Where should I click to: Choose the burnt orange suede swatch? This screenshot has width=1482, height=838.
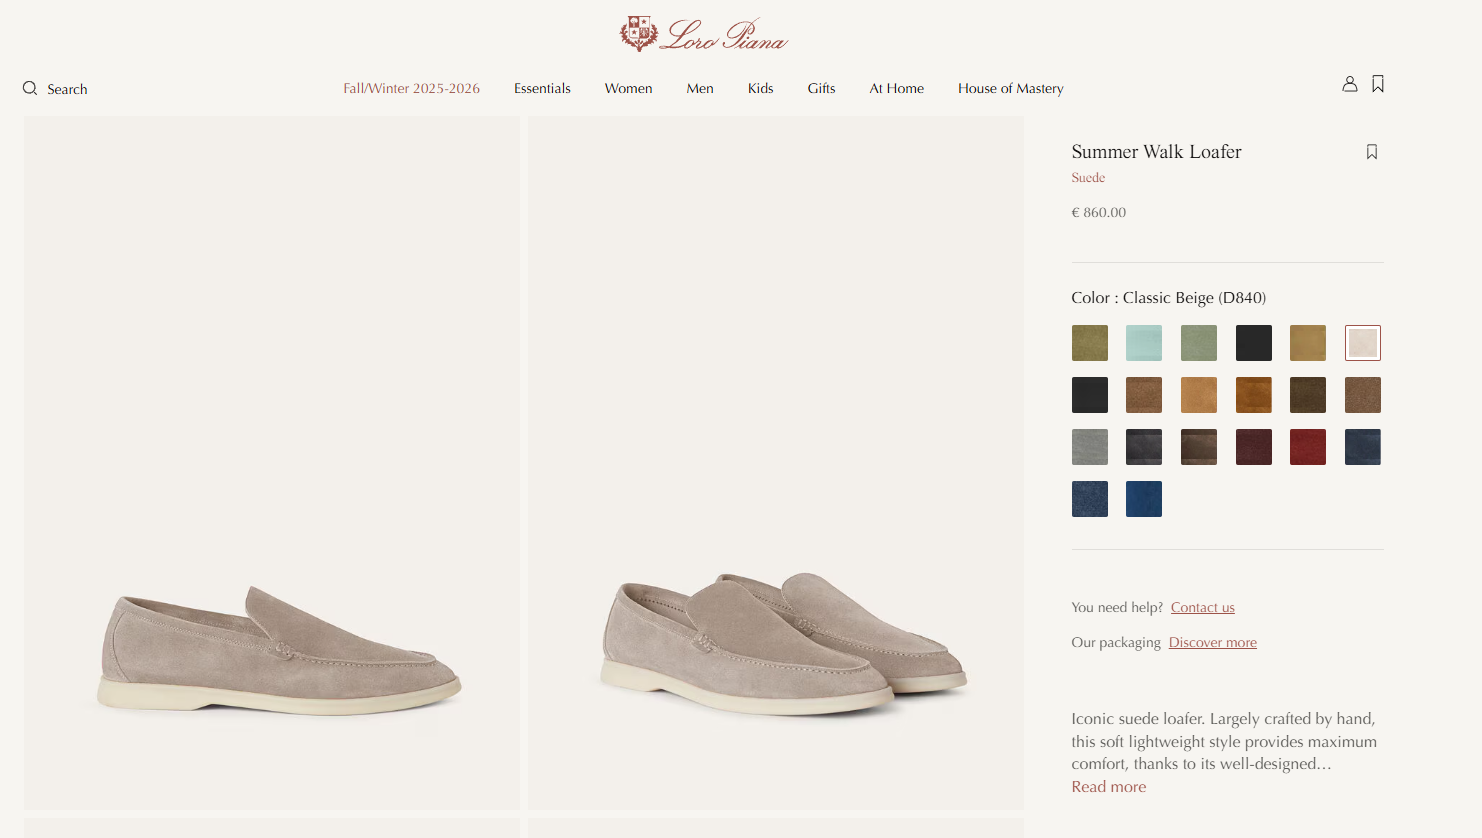[x=1253, y=395]
